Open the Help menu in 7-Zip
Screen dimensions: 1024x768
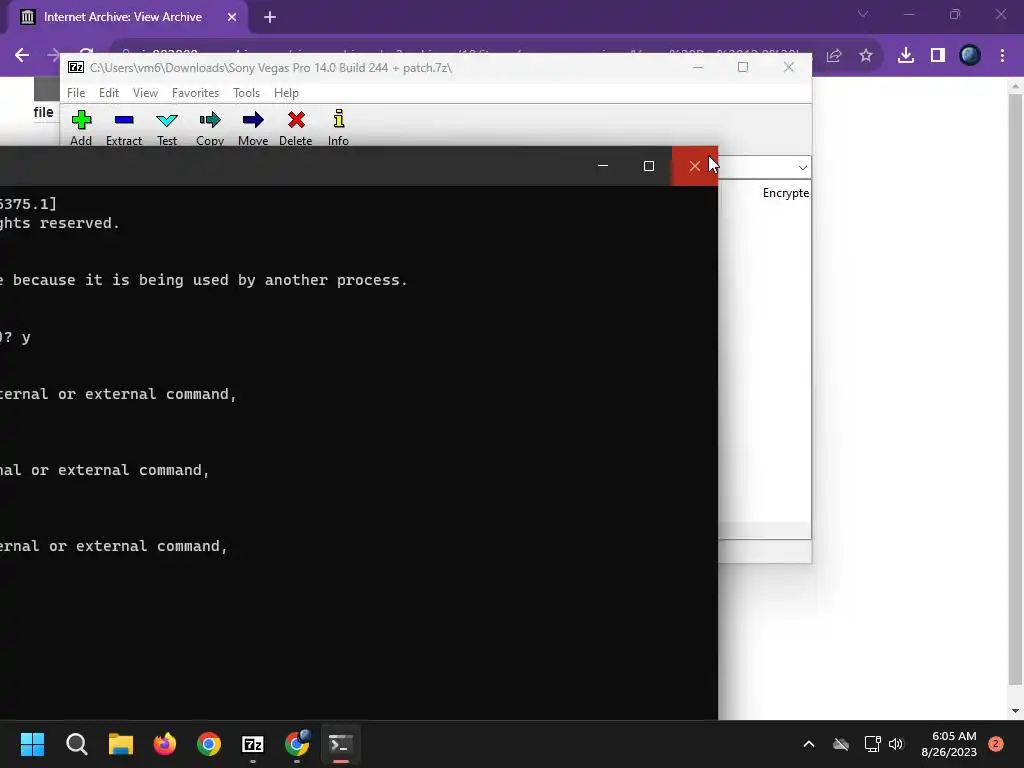(x=286, y=93)
